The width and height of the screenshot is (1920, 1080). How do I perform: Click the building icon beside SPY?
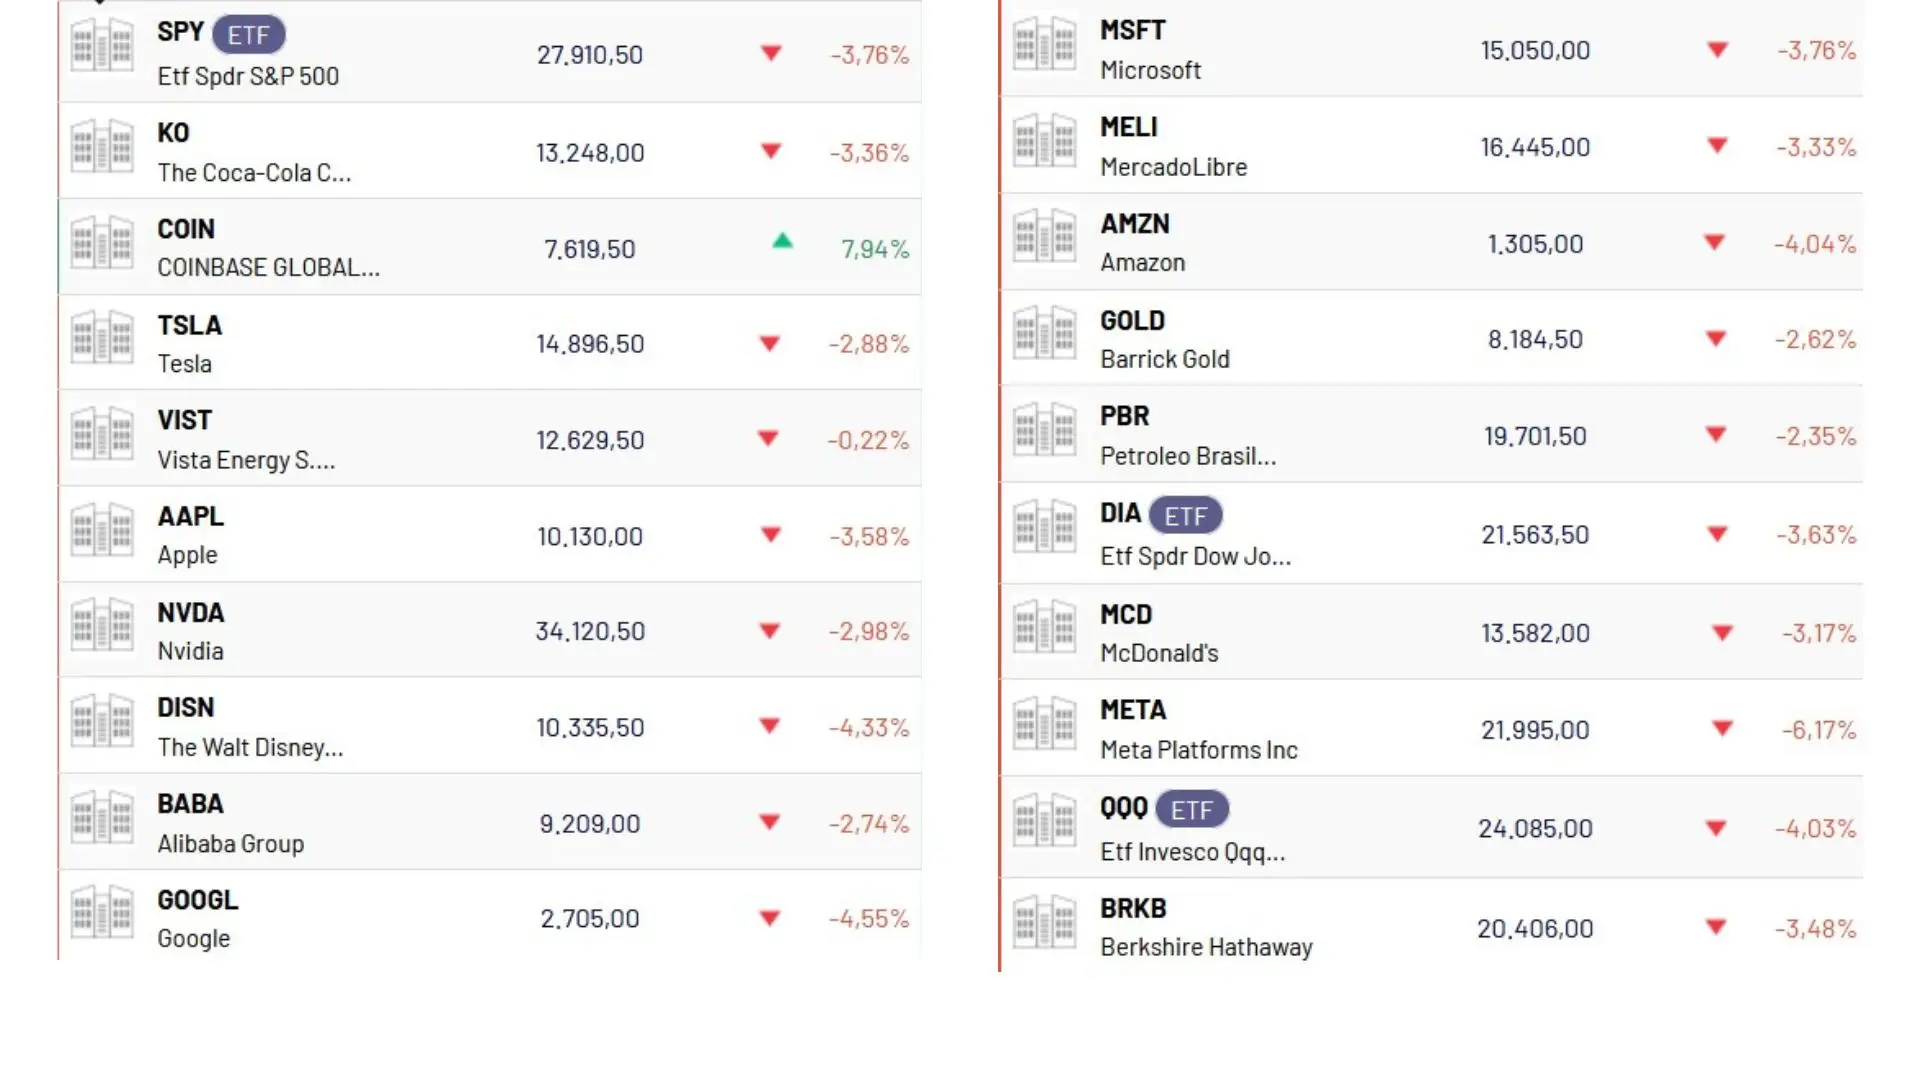click(x=101, y=45)
